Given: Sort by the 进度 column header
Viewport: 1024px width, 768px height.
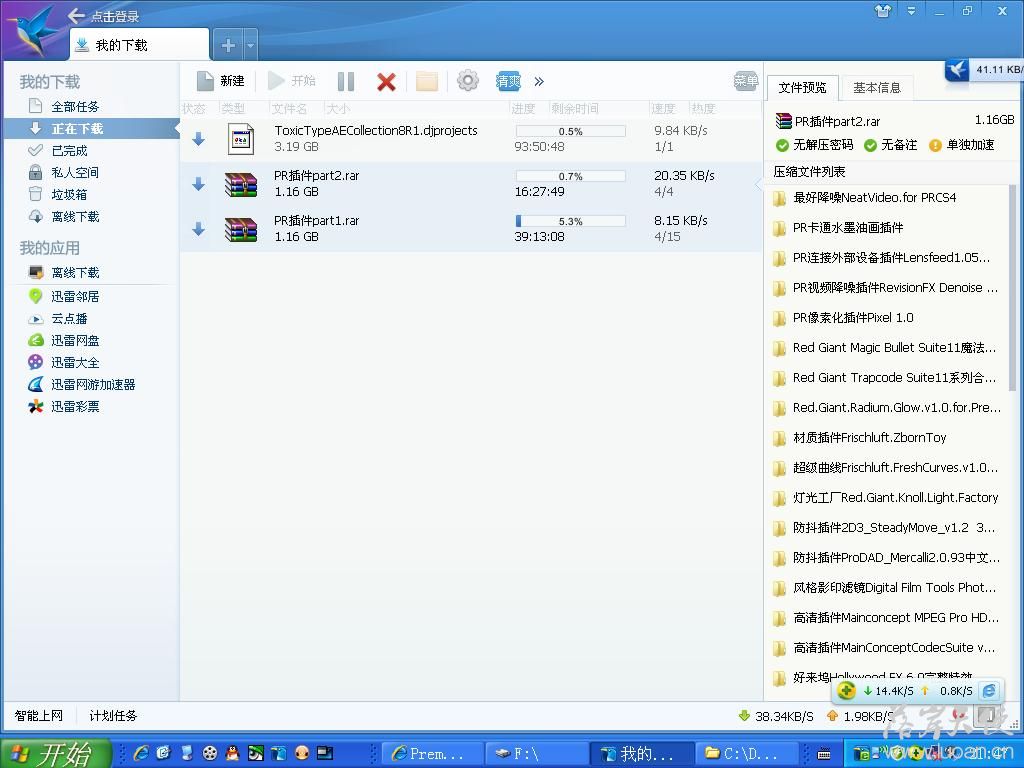Looking at the screenshot, I should [x=522, y=108].
